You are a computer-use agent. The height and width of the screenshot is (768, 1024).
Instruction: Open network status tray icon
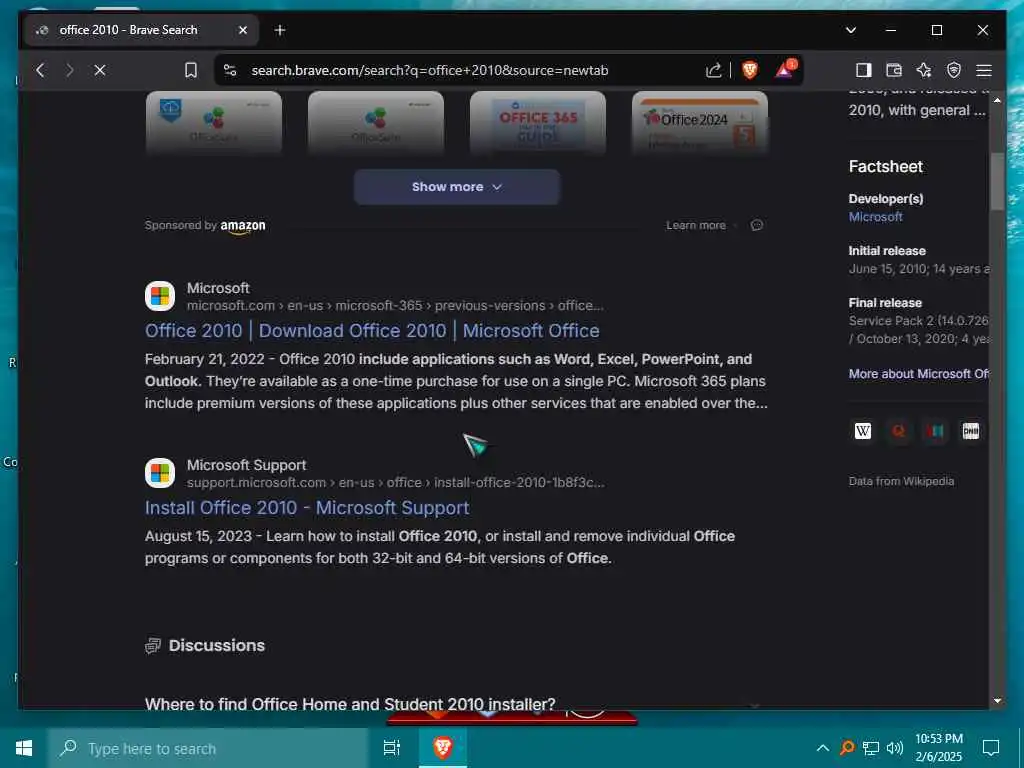[871, 748]
